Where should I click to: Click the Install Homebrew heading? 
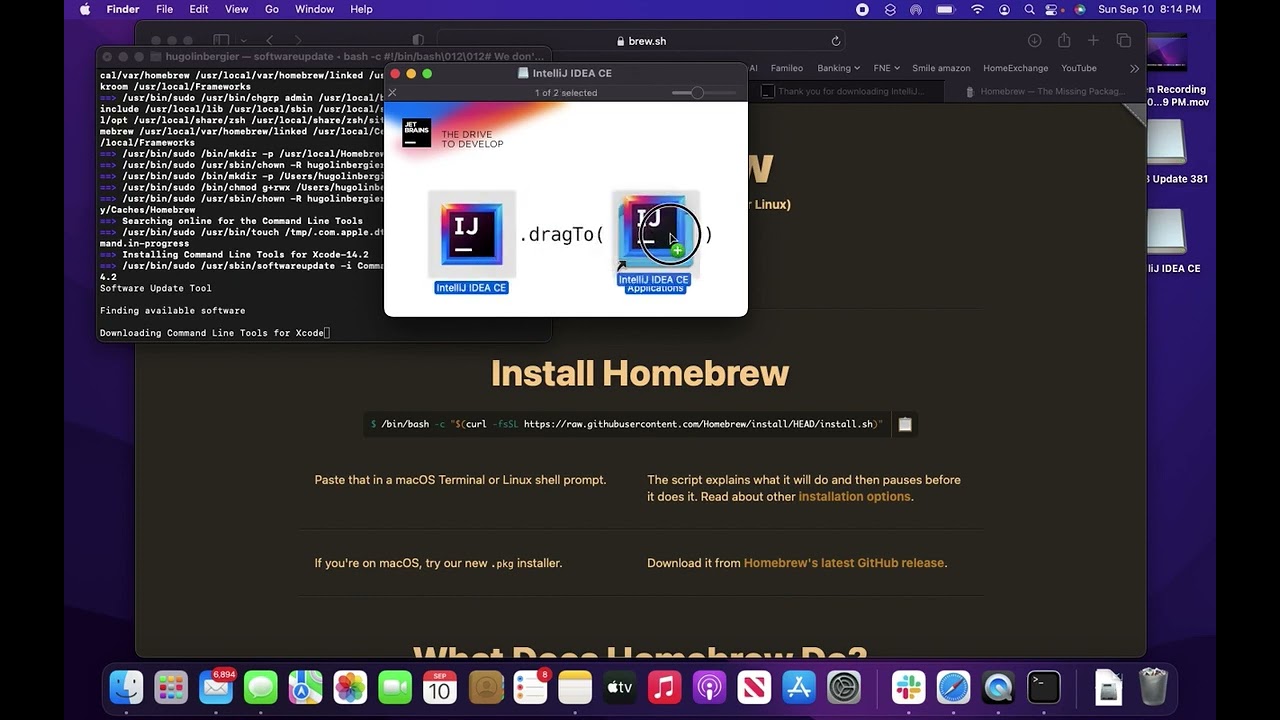640,373
